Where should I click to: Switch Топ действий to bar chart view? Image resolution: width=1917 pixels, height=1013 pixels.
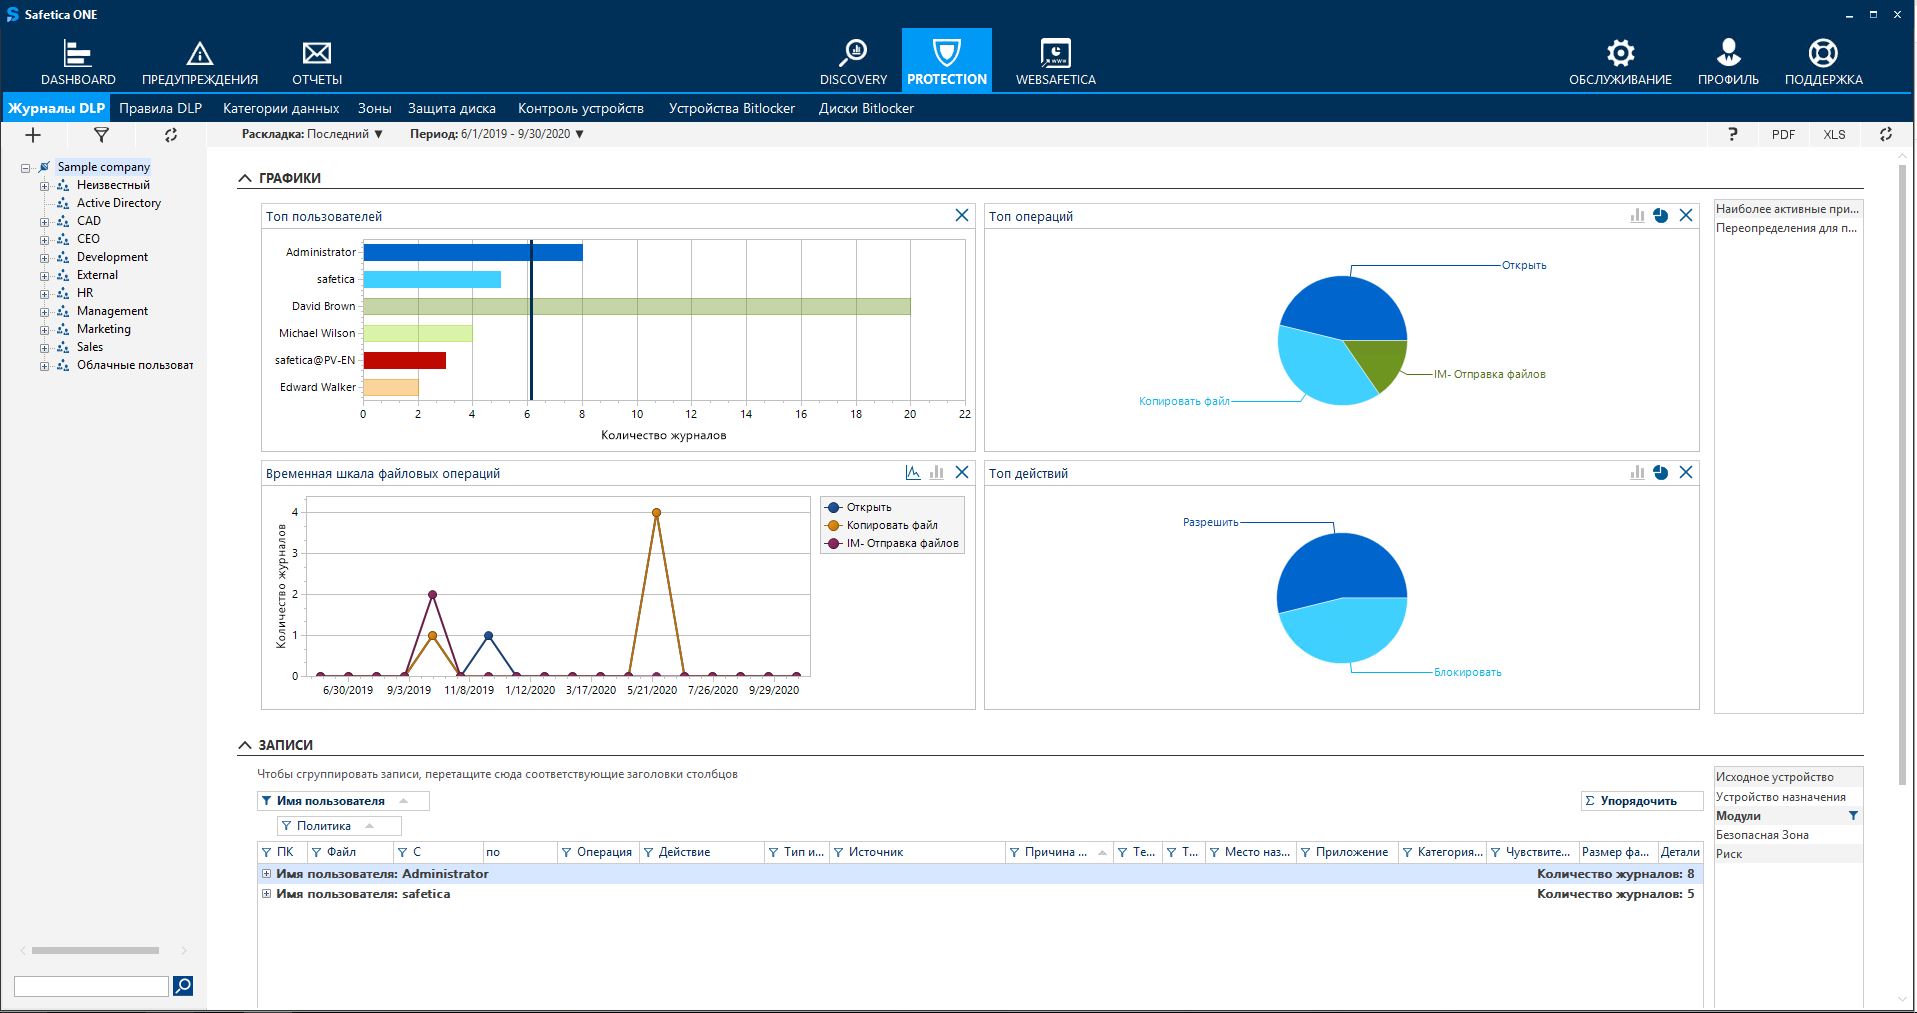(x=1637, y=473)
